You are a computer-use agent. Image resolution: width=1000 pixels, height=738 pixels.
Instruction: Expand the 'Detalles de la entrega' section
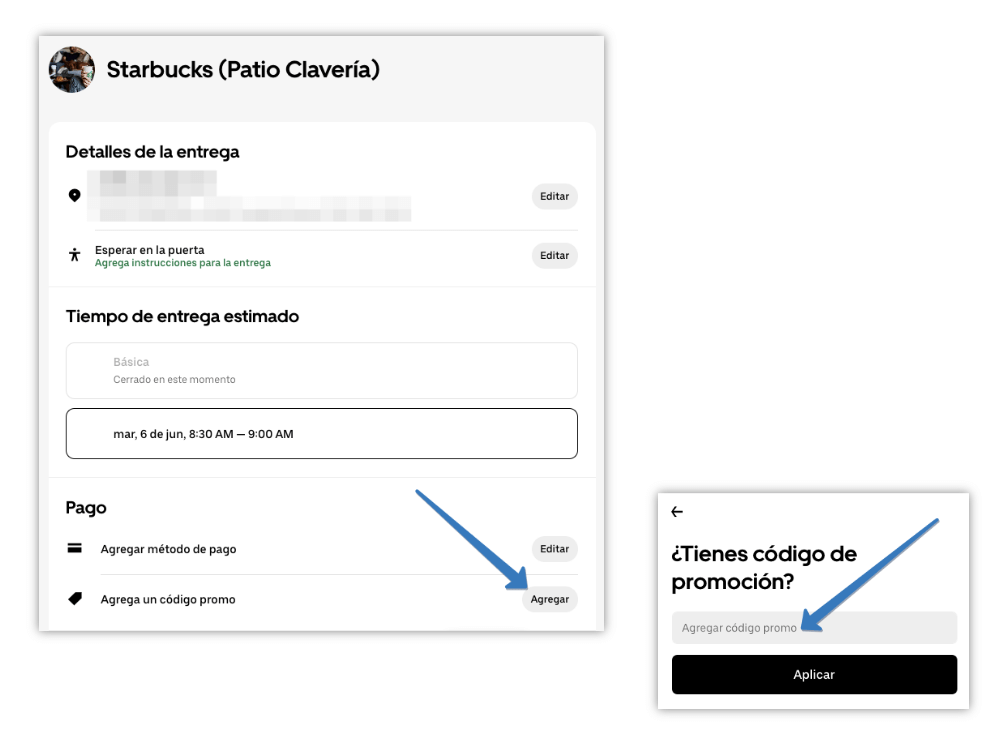(154, 151)
